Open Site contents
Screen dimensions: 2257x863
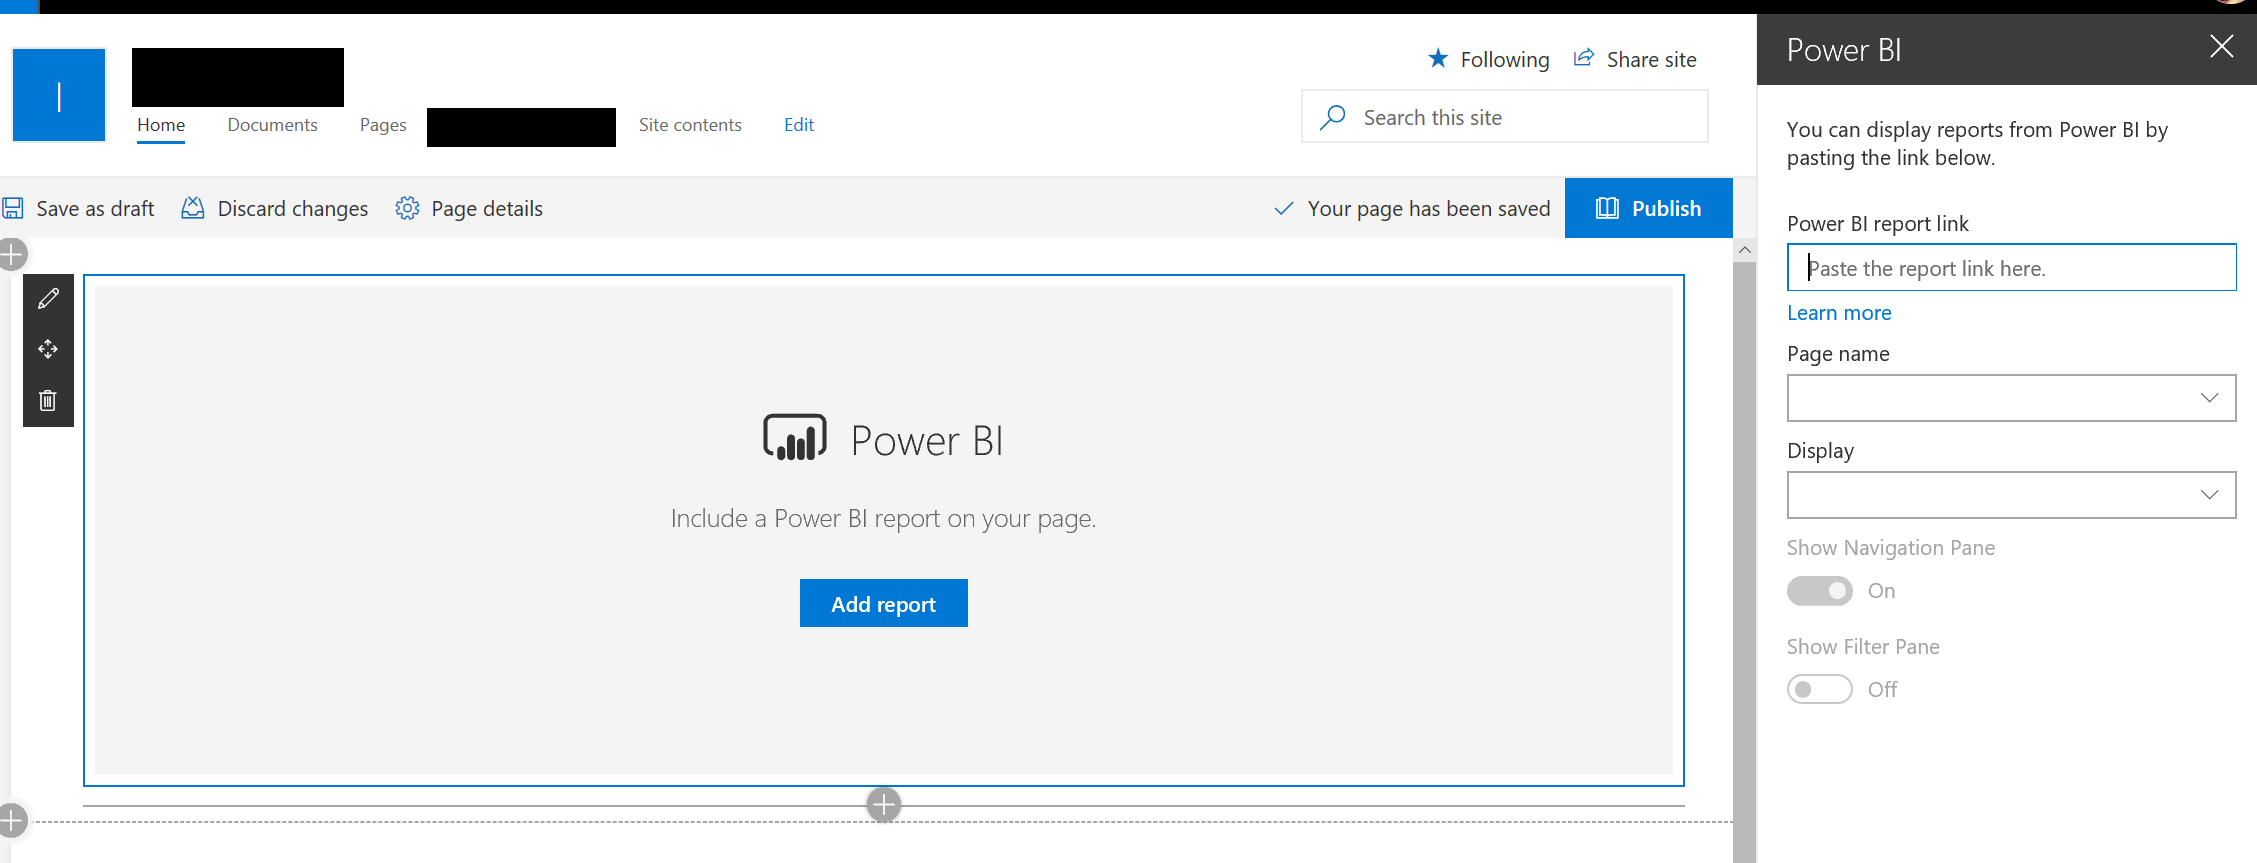point(690,125)
